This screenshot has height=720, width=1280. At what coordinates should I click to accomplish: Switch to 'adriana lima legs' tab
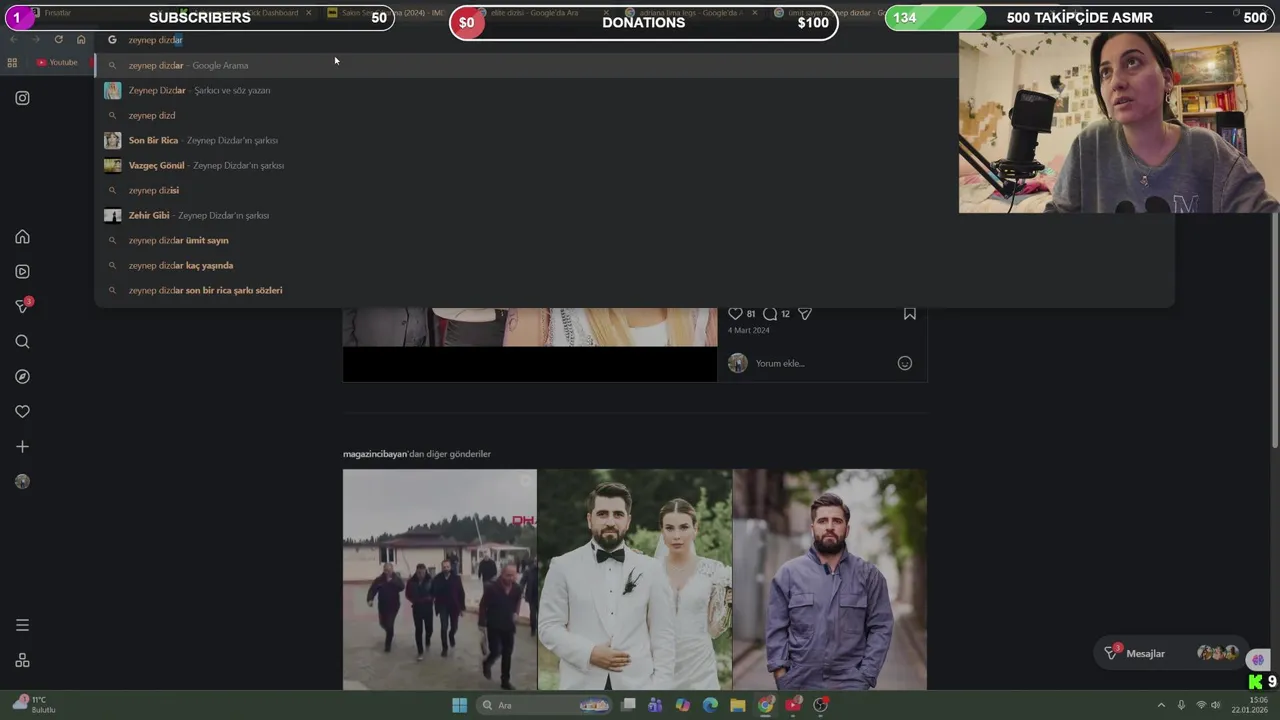pyautogui.click(x=690, y=13)
